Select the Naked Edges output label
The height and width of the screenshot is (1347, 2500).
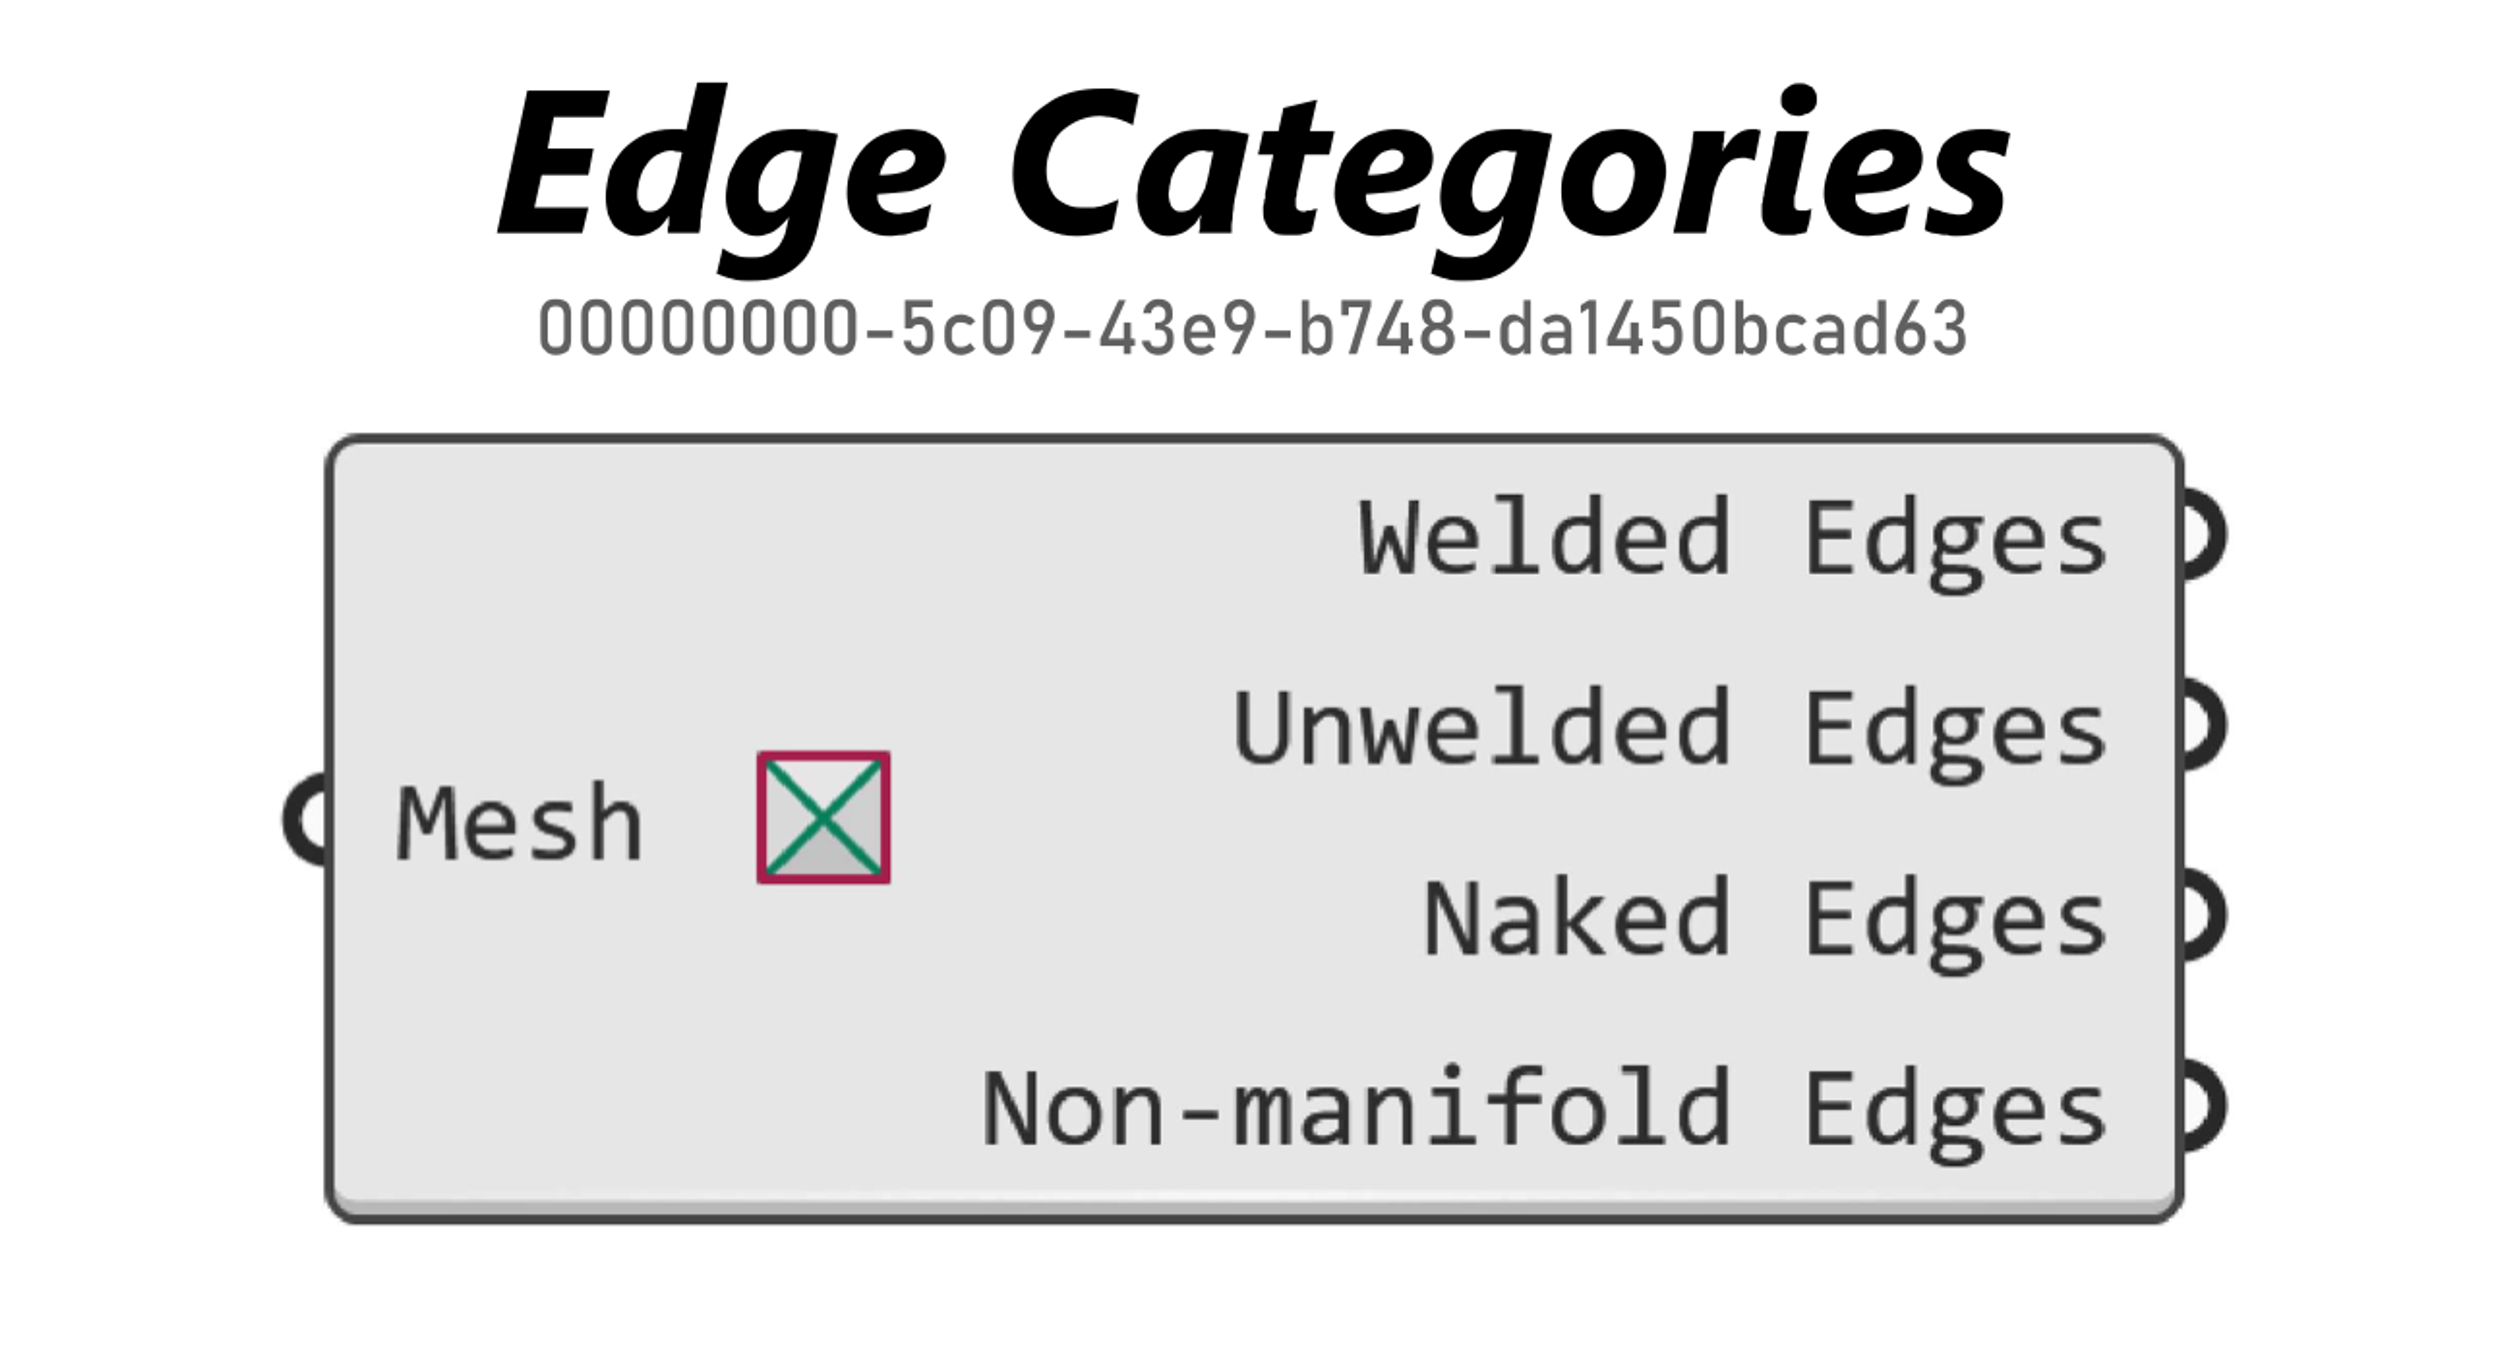point(1765,921)
